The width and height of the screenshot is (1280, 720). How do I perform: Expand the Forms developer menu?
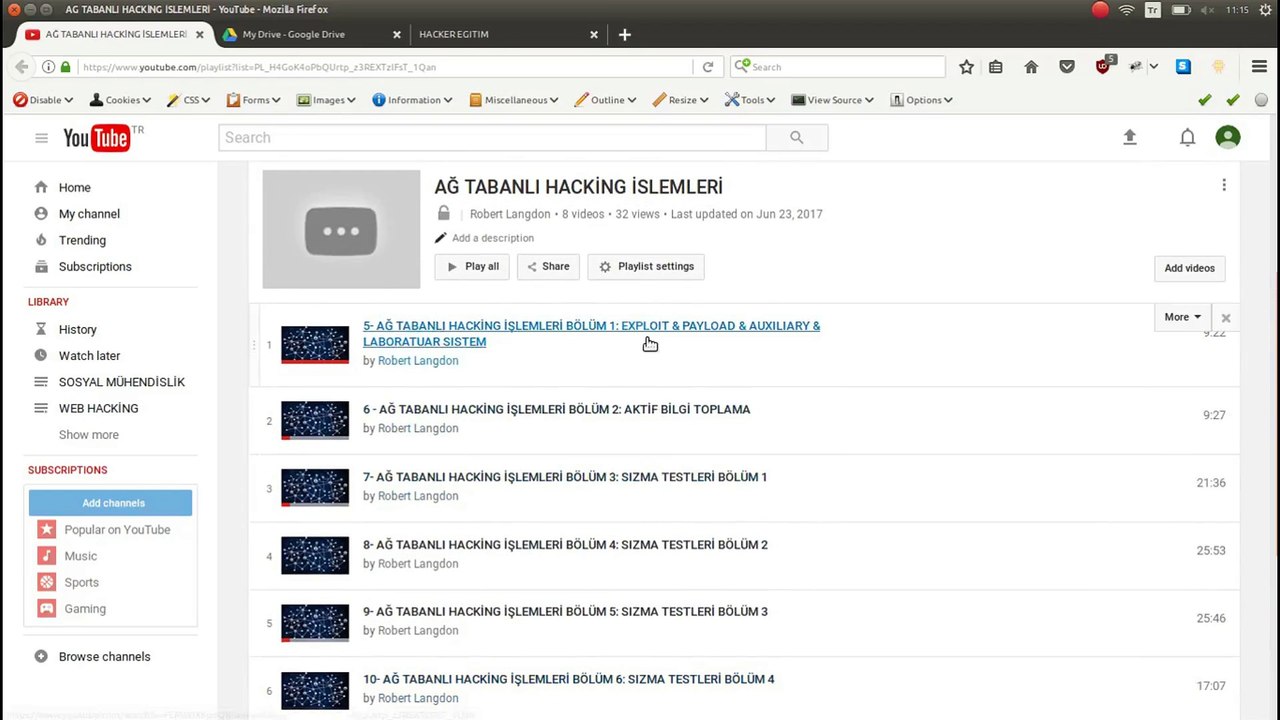point(254,100)
